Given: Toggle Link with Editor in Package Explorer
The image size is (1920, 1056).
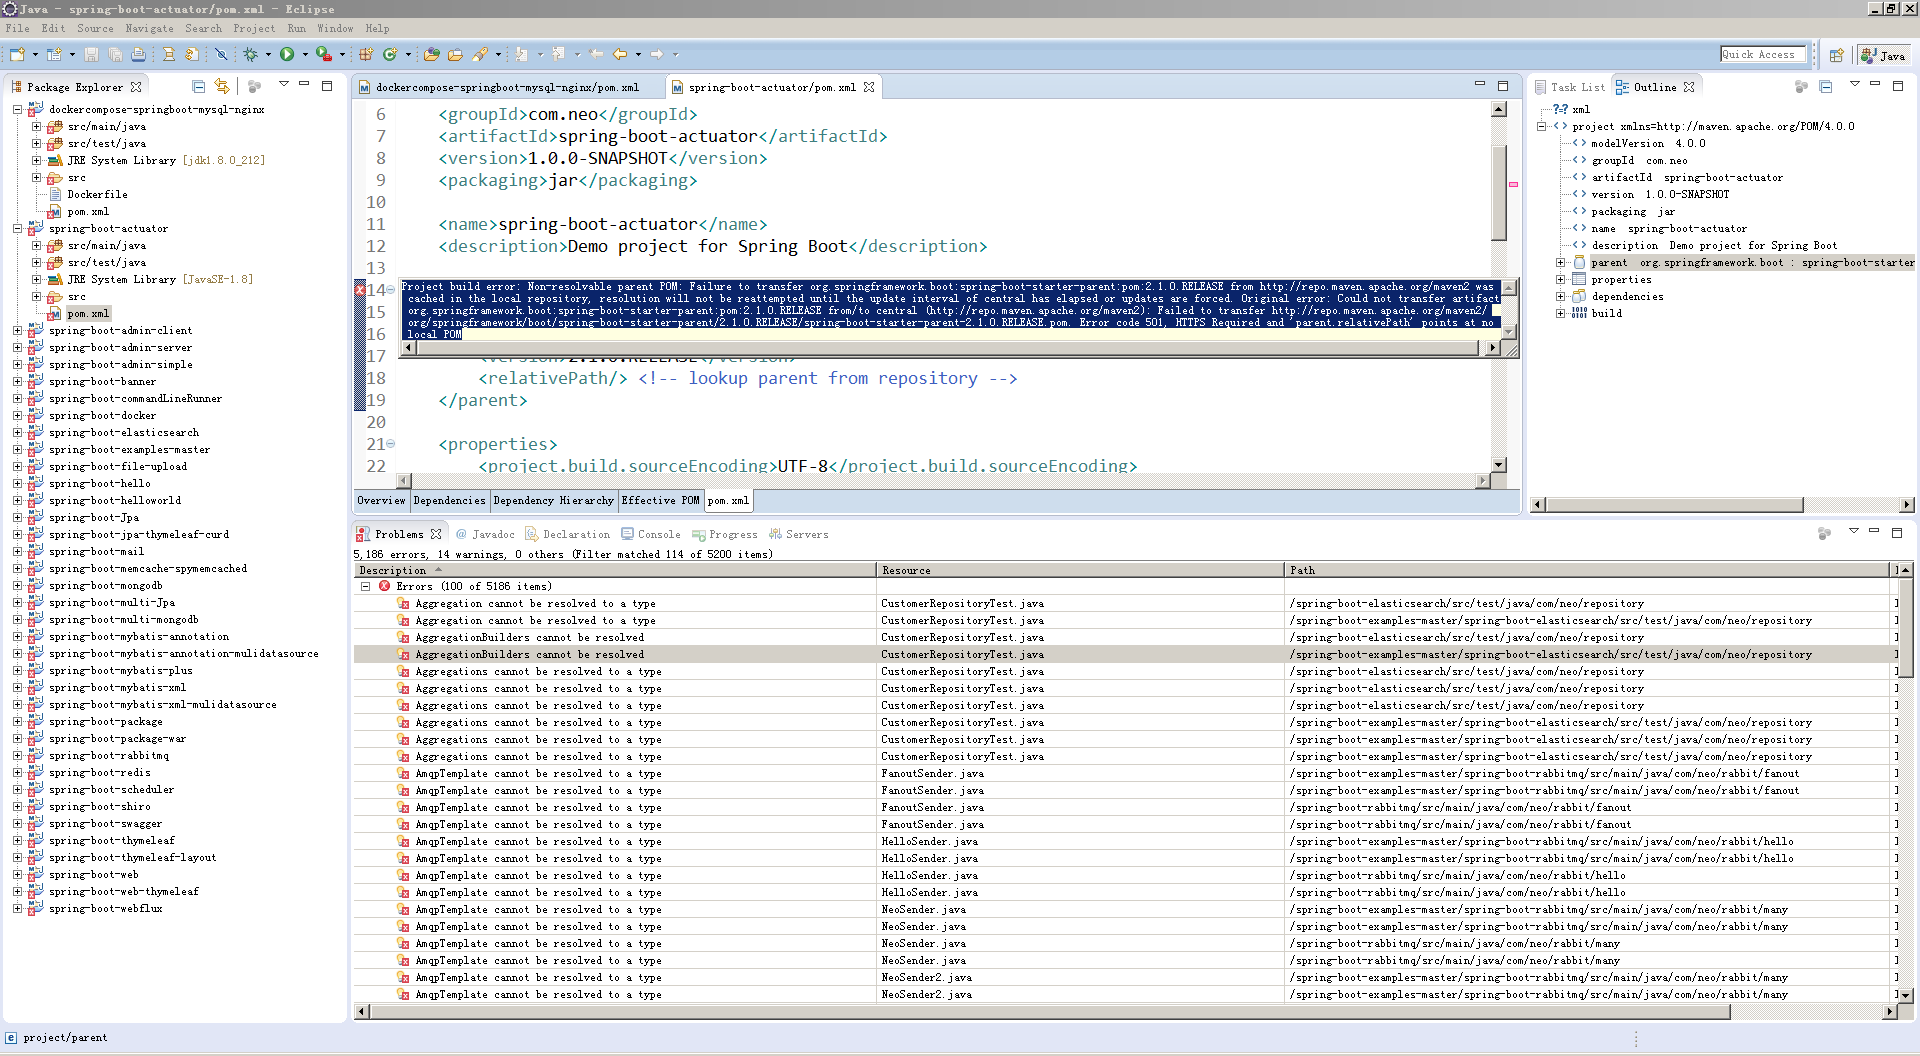Looking at the screenshot, I should [x=222, y=87].
